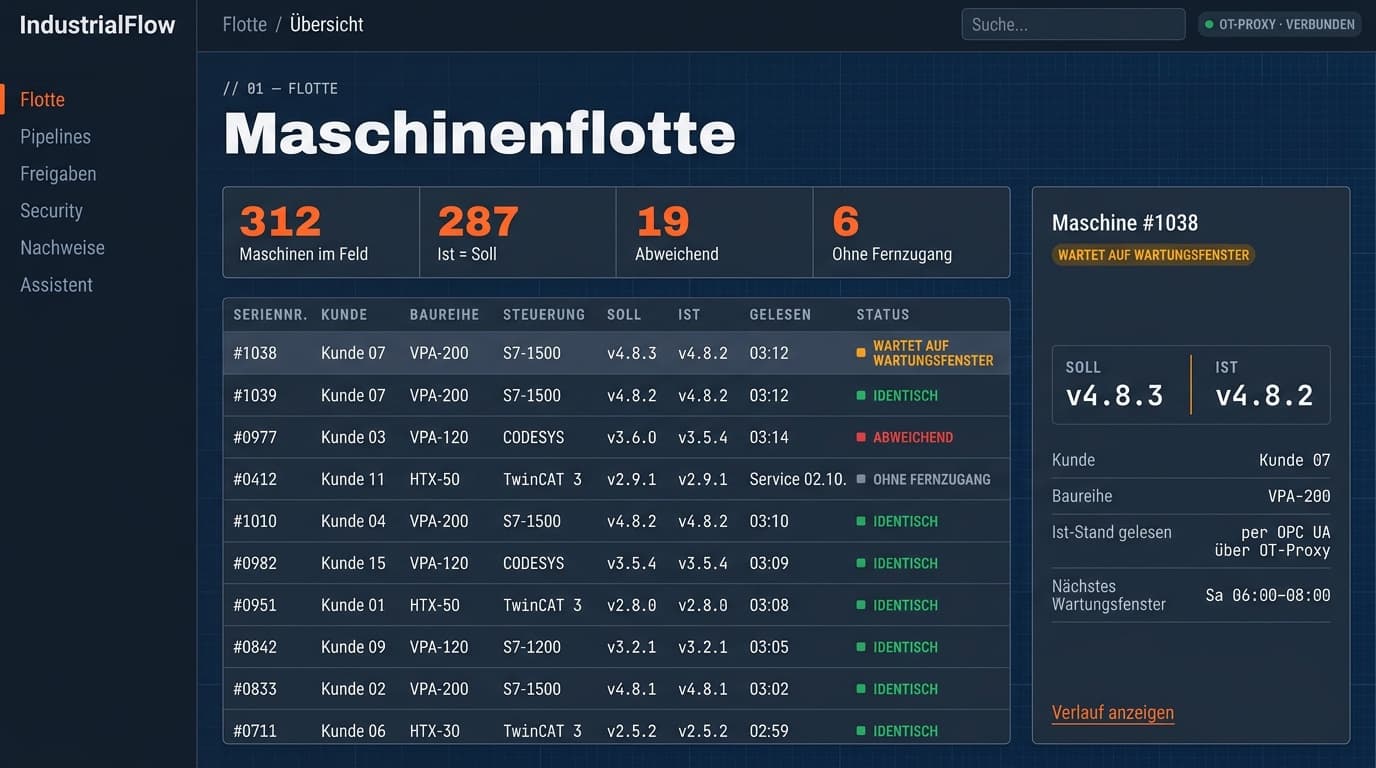Sort by Baureihe column header
Screen dimensions: 1376x768
(444, 314)
